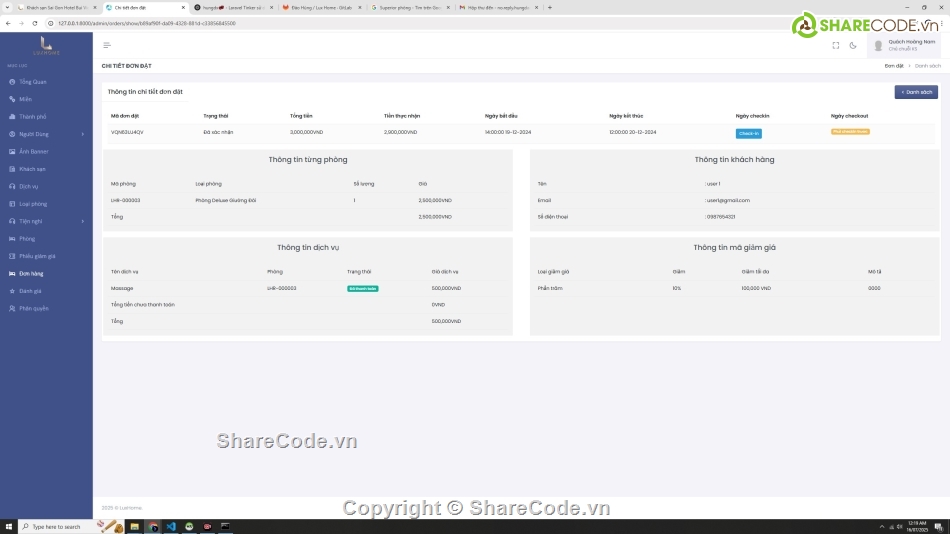Click Phòng Deluxe Giường Đôi room type

point(225,200)
